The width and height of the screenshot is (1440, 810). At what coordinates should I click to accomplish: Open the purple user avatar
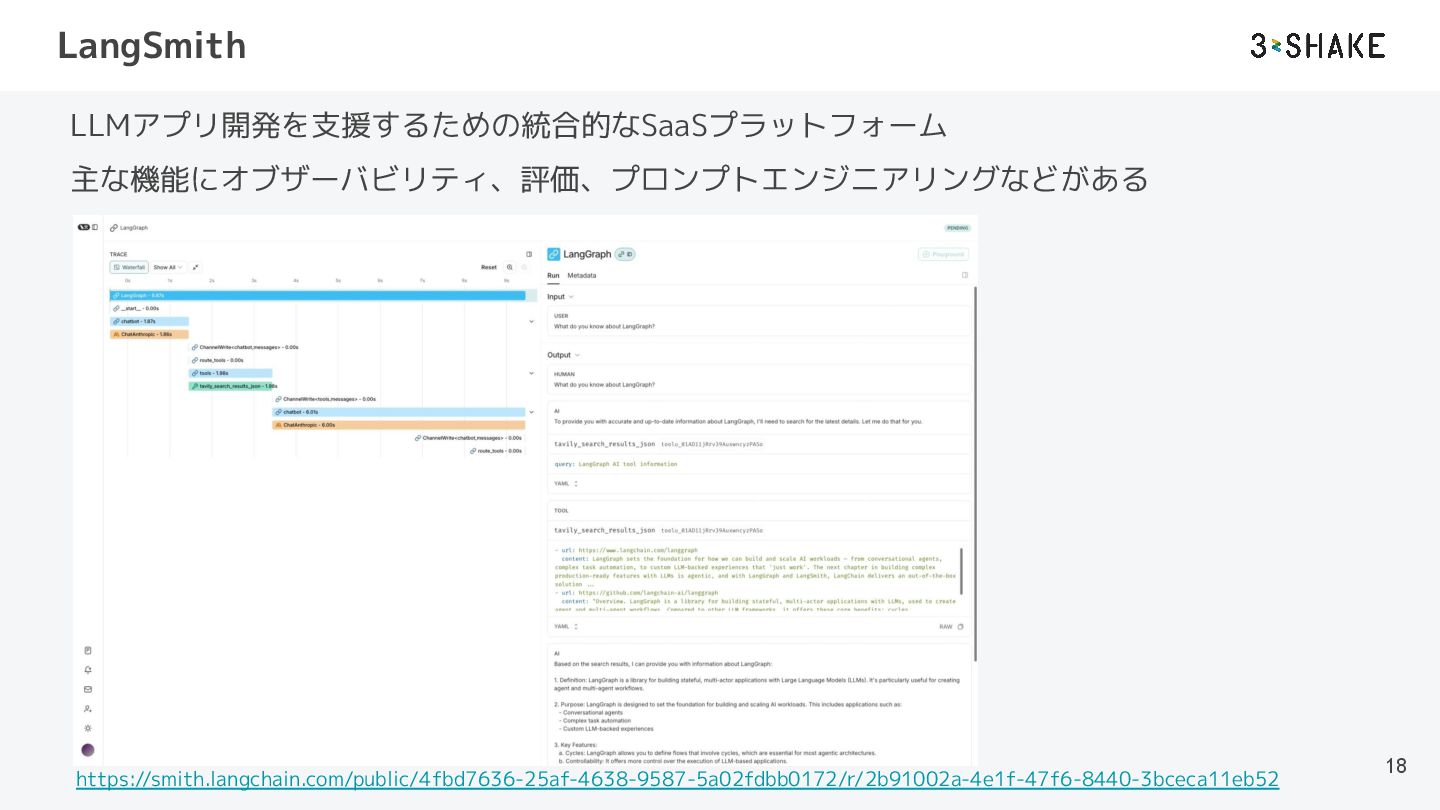tap(88, 750)
